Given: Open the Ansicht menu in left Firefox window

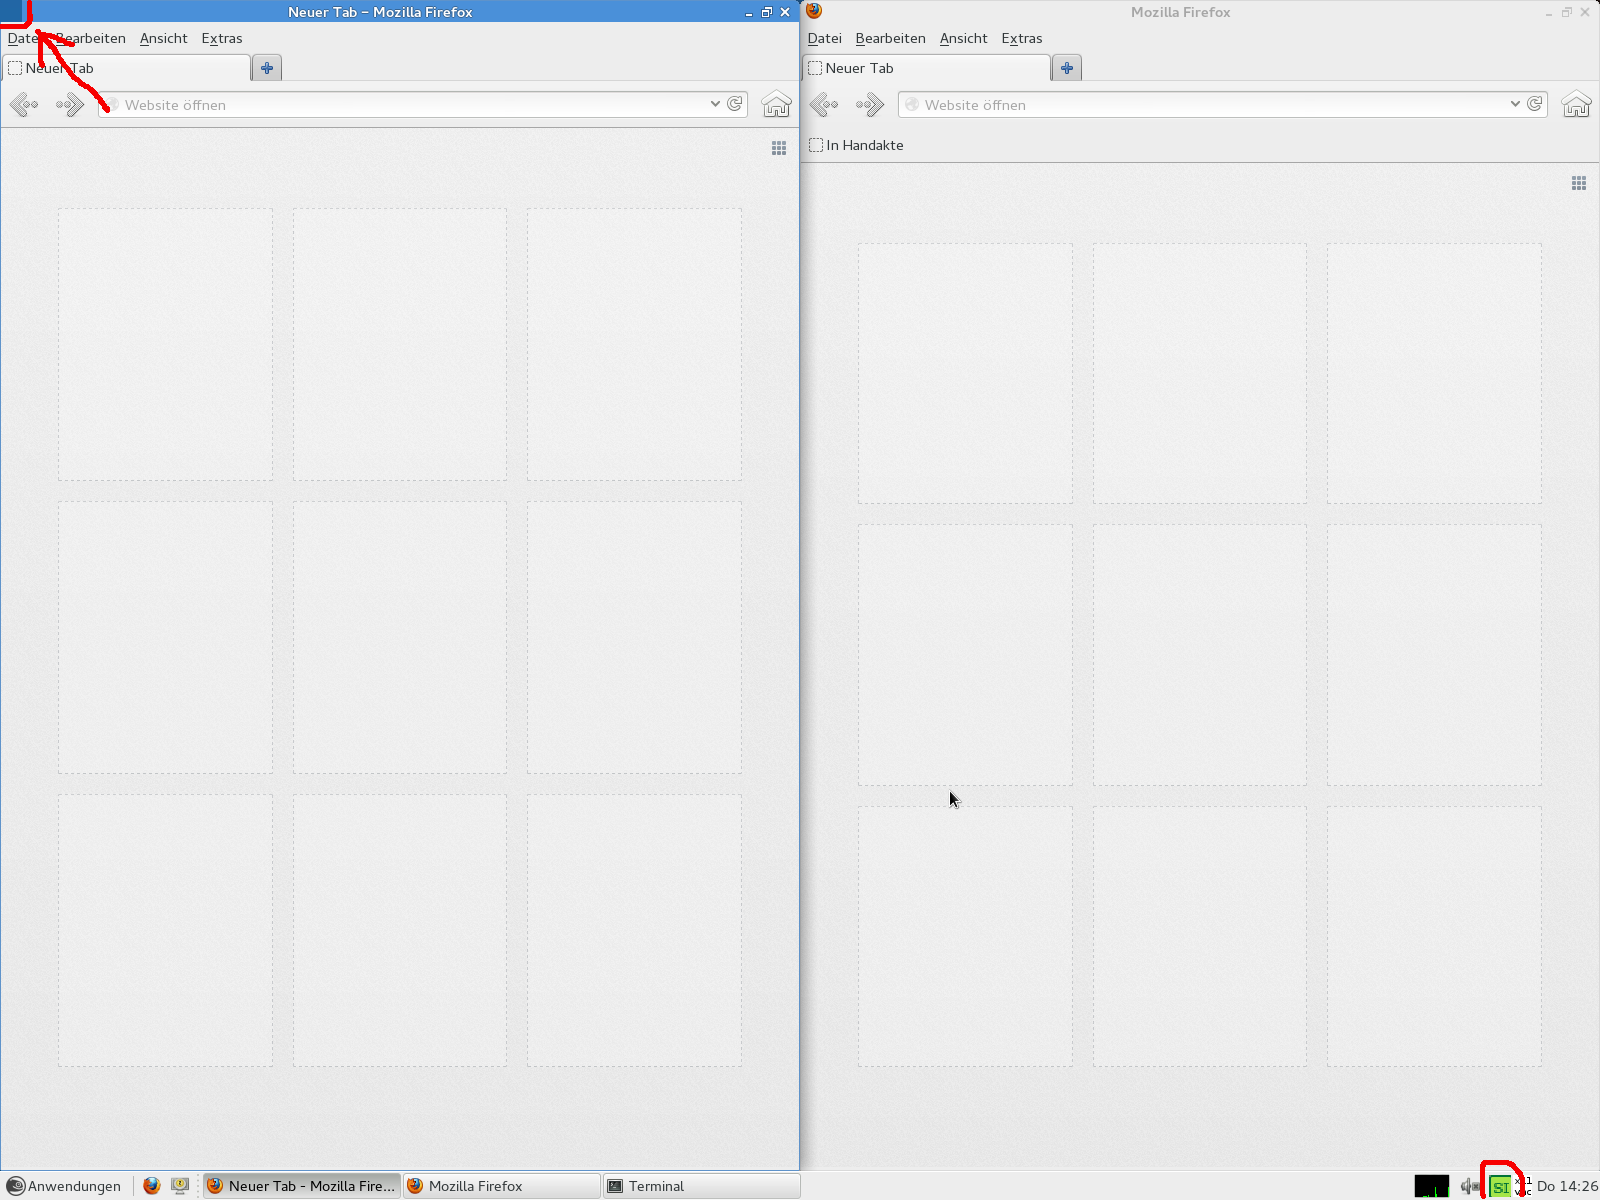Looking at the screenshot, I should [x=163, y=38].
